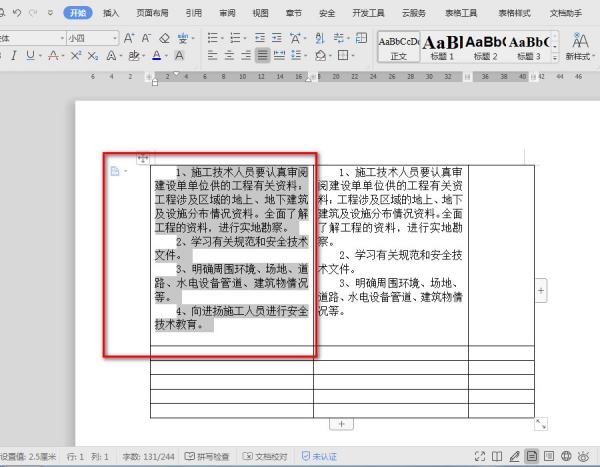Apply strikethrough to selected text
600x467 pixels.
[x=51, y=56]
